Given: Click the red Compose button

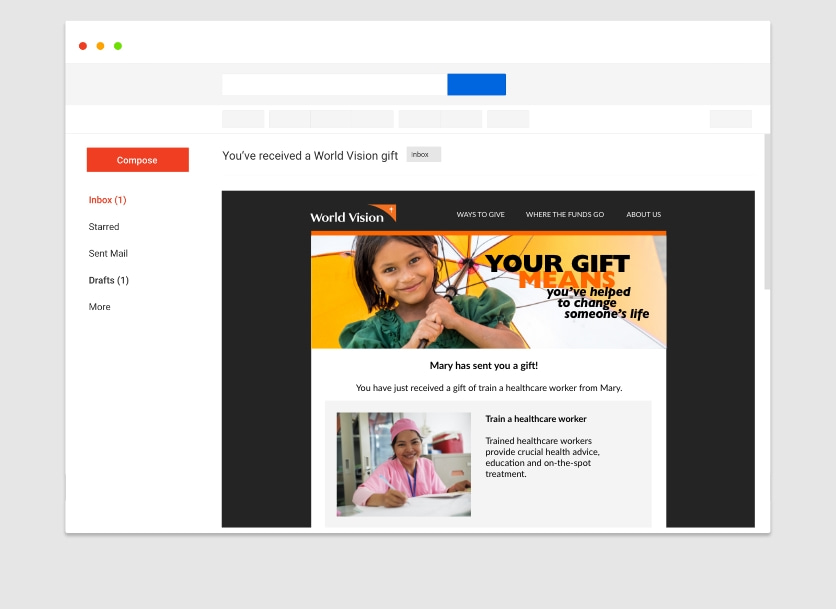Looking at the screenshot, I should coord(138,159).
